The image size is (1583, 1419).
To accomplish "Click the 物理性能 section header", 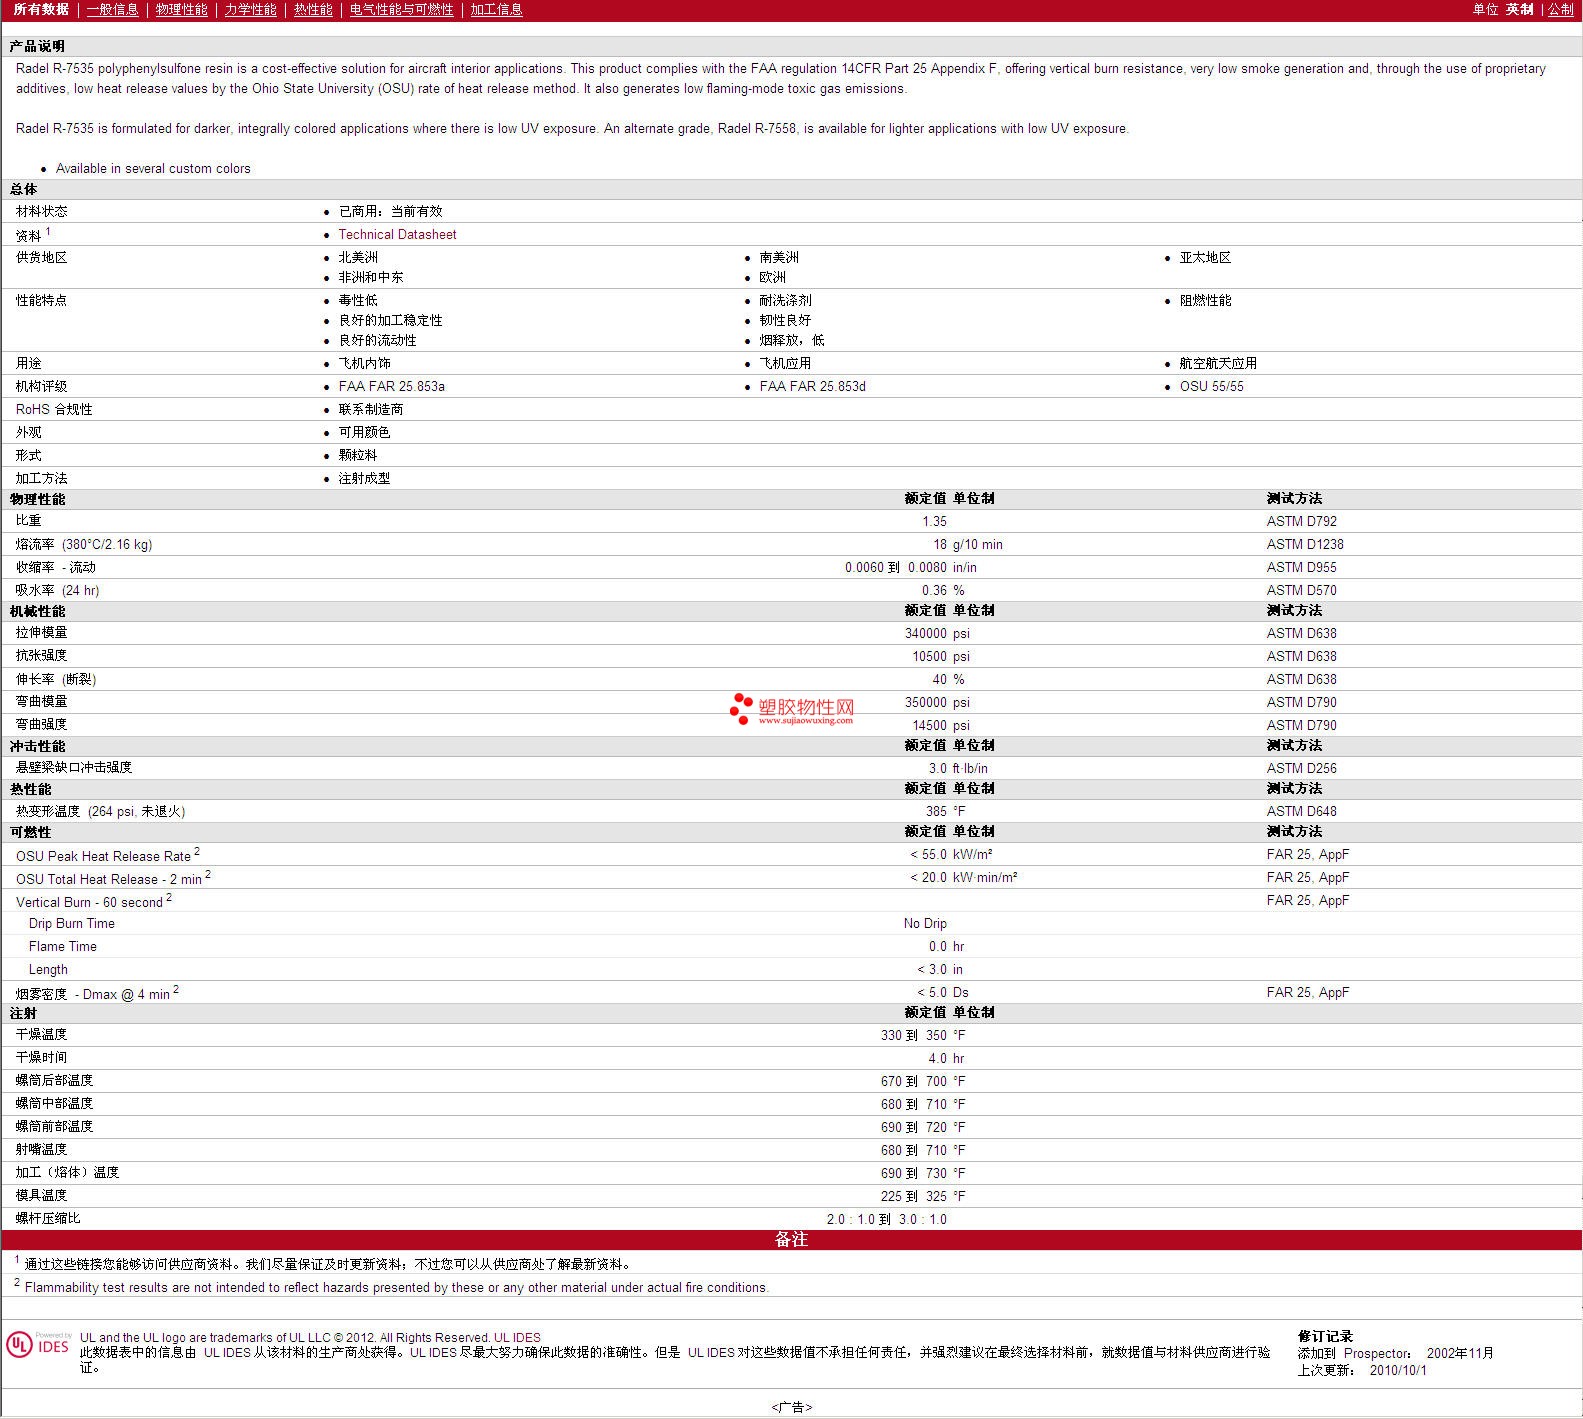I will pyautogui.click(x=38, y=499).
